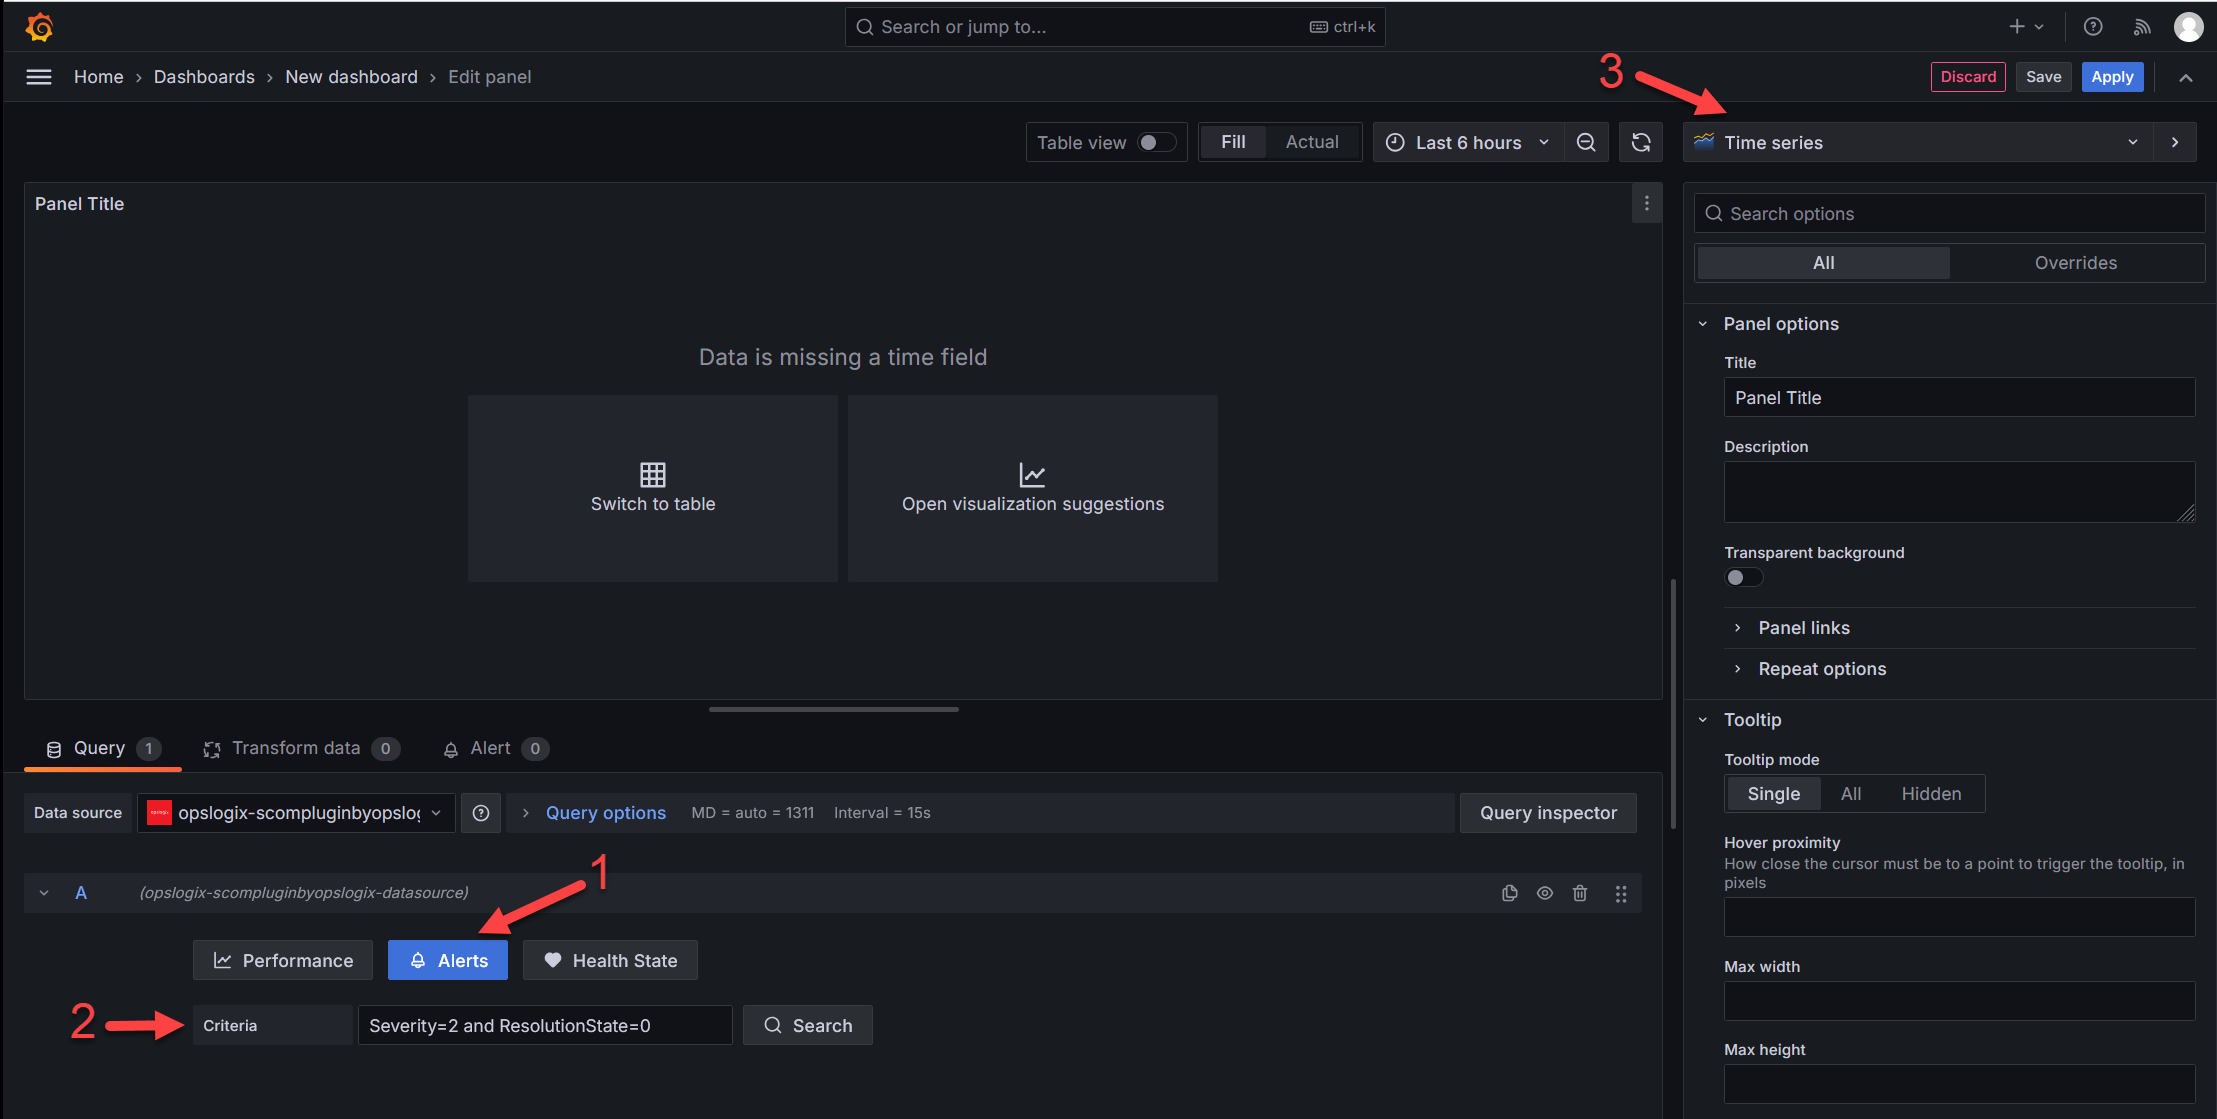Click the Criteria query input field

pos(544,1026)
